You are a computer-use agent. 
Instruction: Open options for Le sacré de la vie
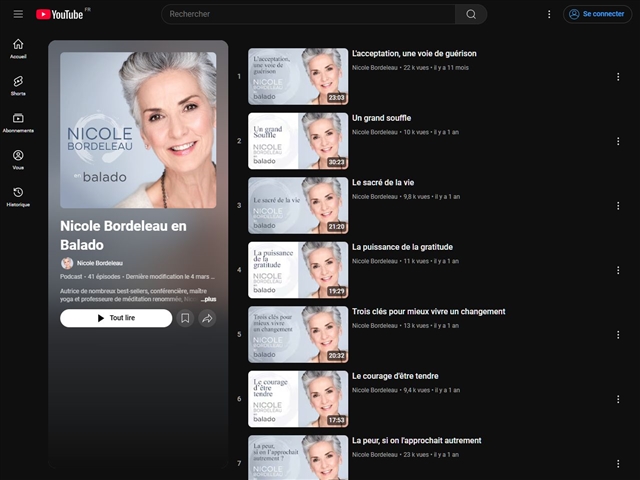coord(618,206)
